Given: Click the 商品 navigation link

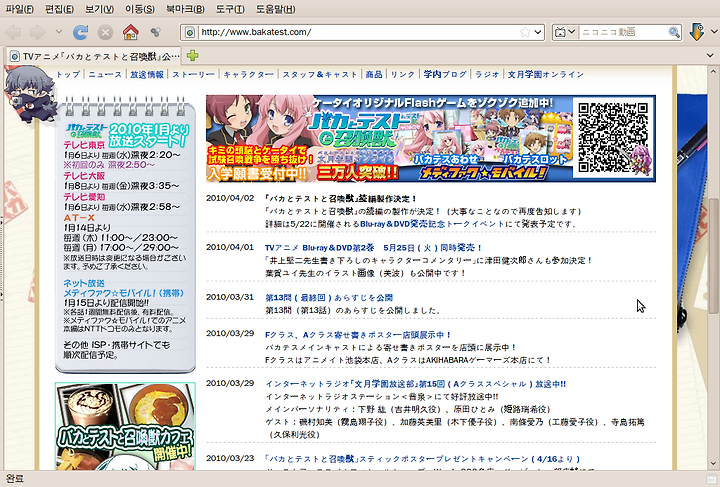Looking at the screenshot, I should tap(374, 74).
